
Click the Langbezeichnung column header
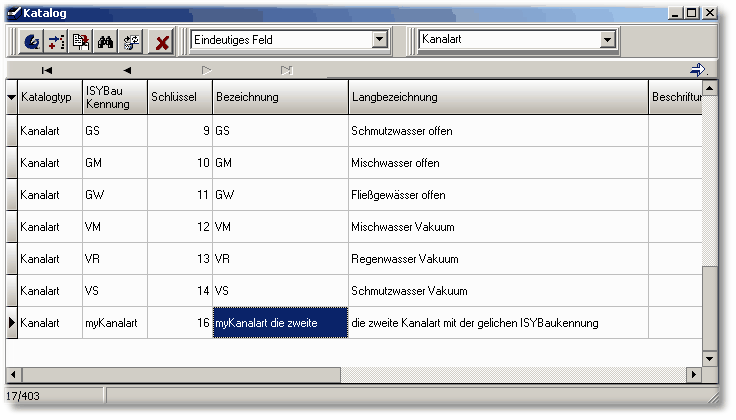(498, 97)
